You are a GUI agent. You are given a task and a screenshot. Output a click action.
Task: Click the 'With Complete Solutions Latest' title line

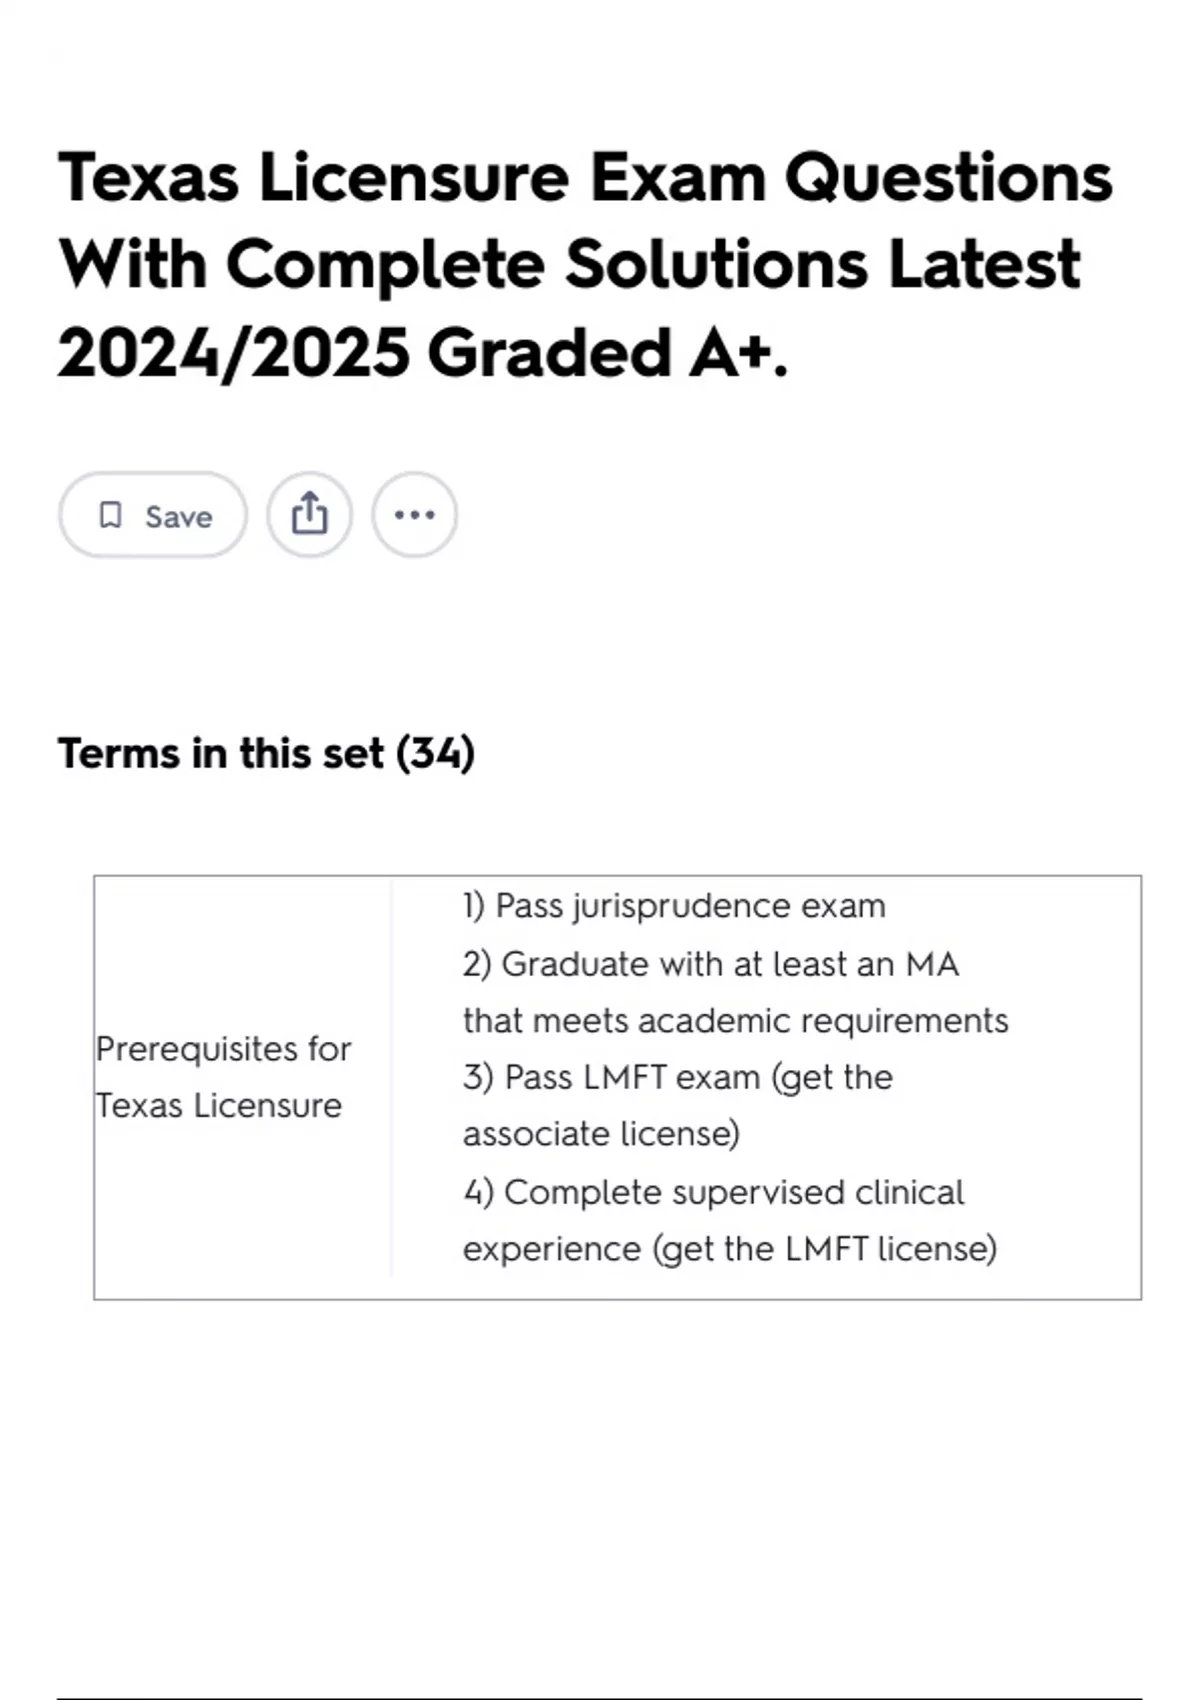569,265
